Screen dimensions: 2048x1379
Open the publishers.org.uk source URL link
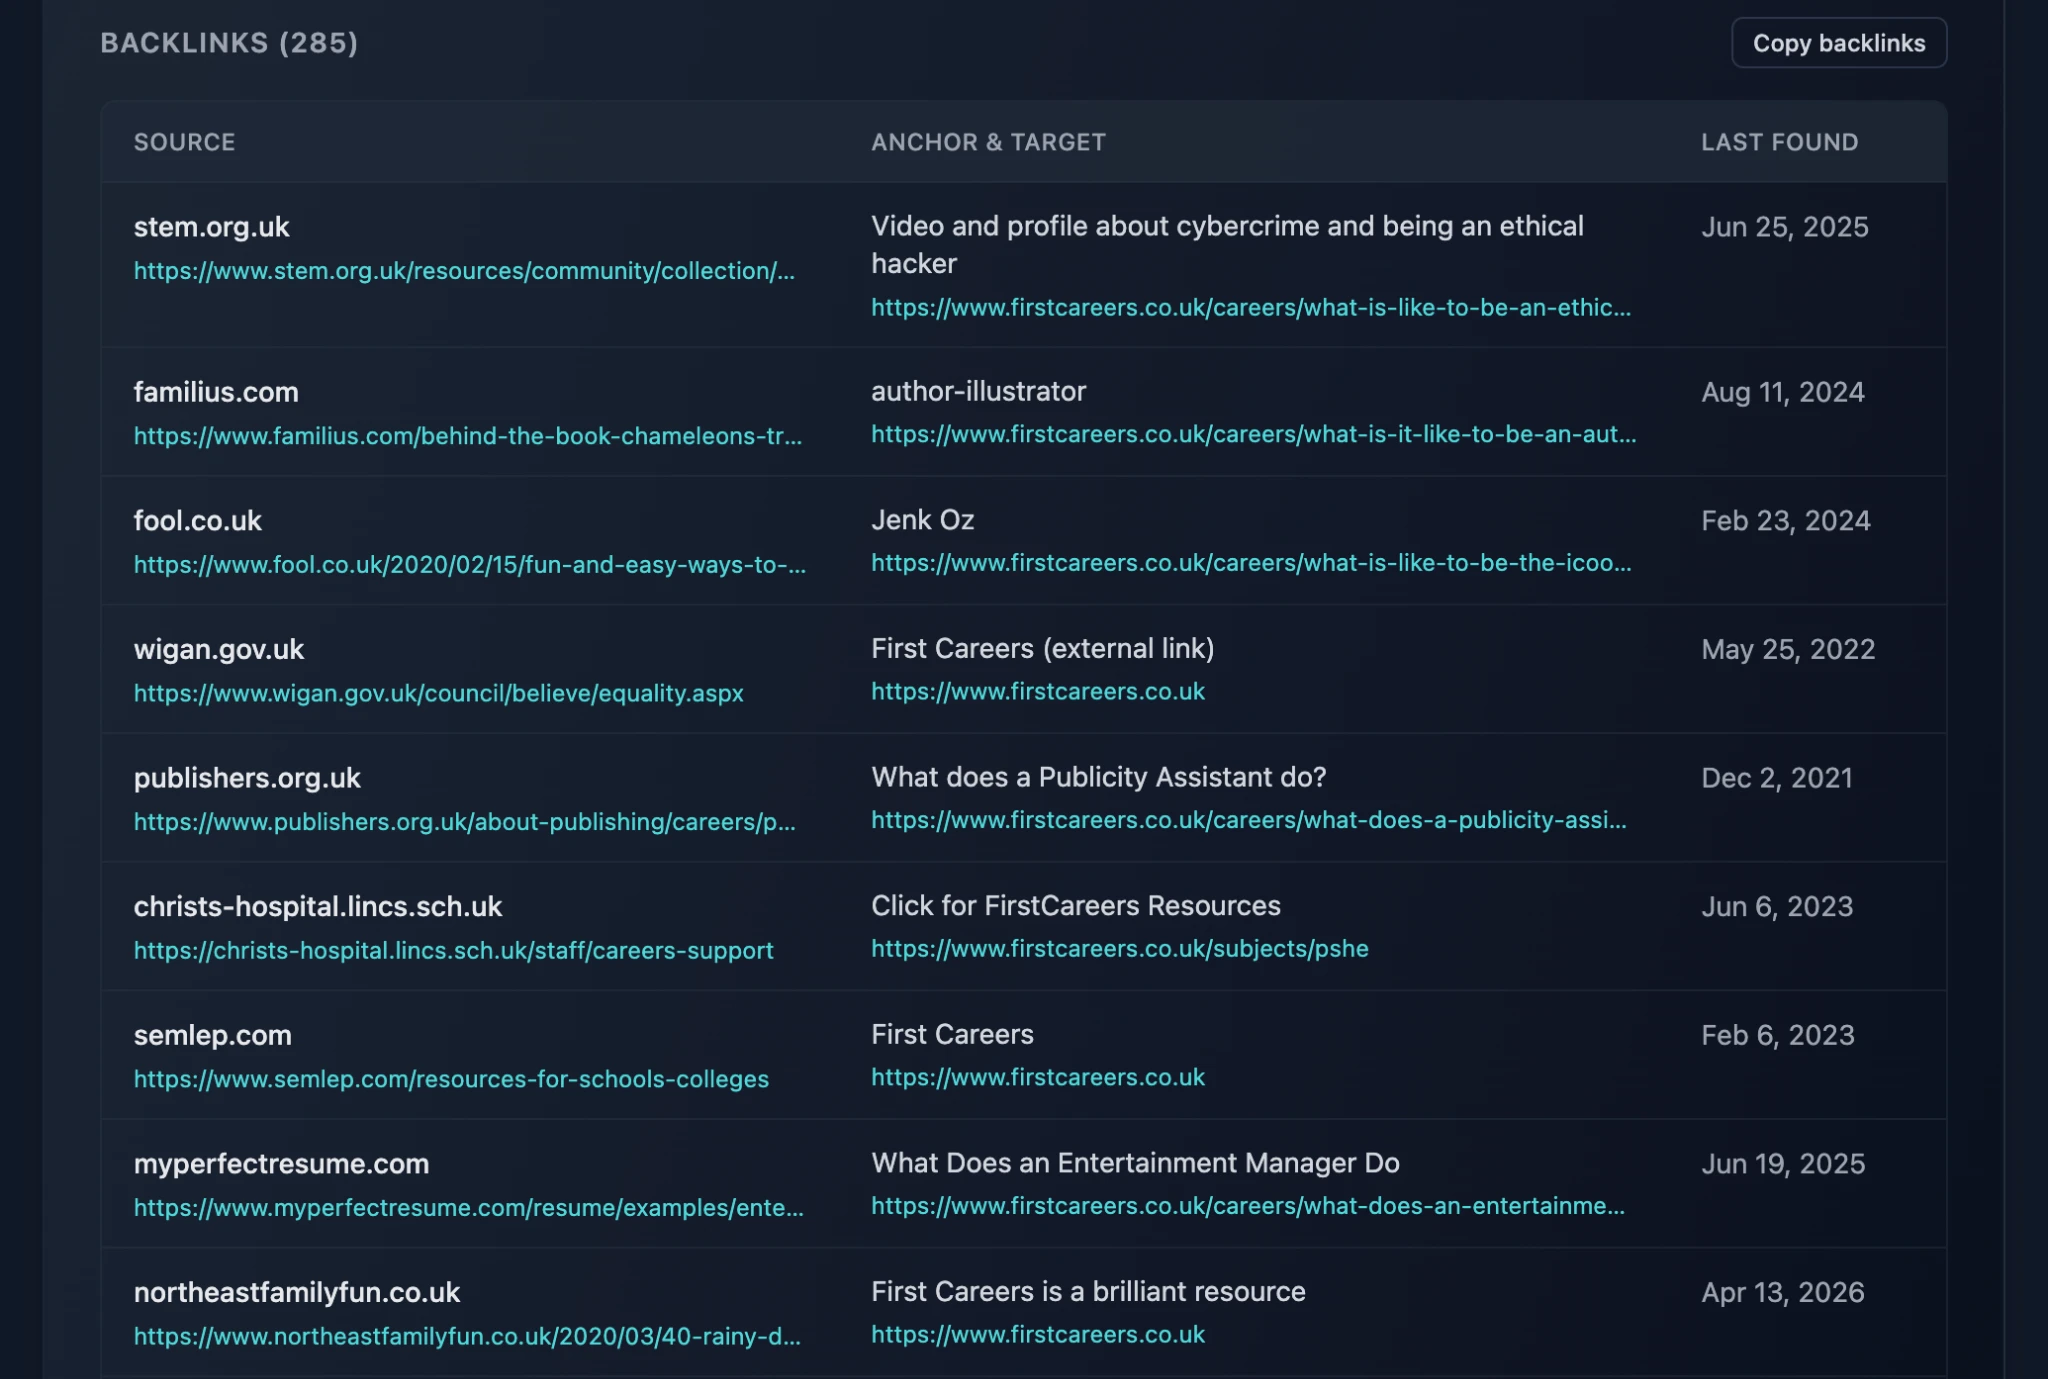pos(464,822)
